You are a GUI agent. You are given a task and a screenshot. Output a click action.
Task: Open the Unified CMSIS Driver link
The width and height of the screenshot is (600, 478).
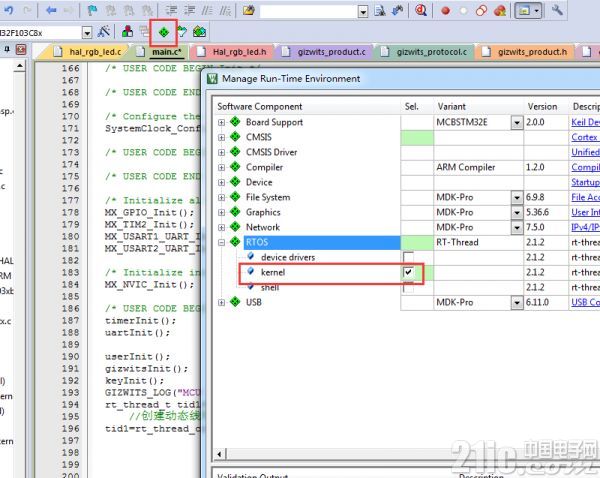pos(585,152)
